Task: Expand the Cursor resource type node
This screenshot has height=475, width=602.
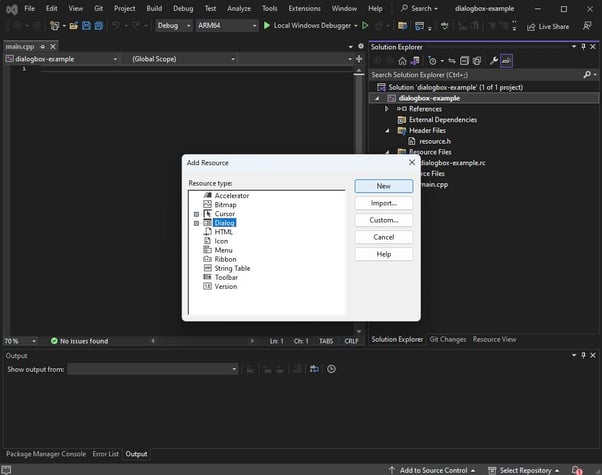Action: click(197, 214)
